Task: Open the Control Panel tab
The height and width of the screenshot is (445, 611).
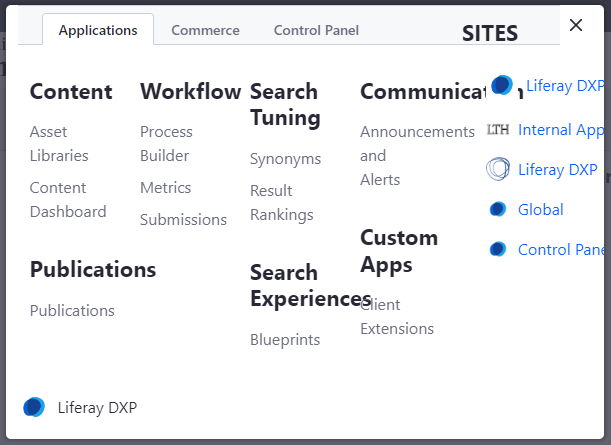Action: coord(316,30)
